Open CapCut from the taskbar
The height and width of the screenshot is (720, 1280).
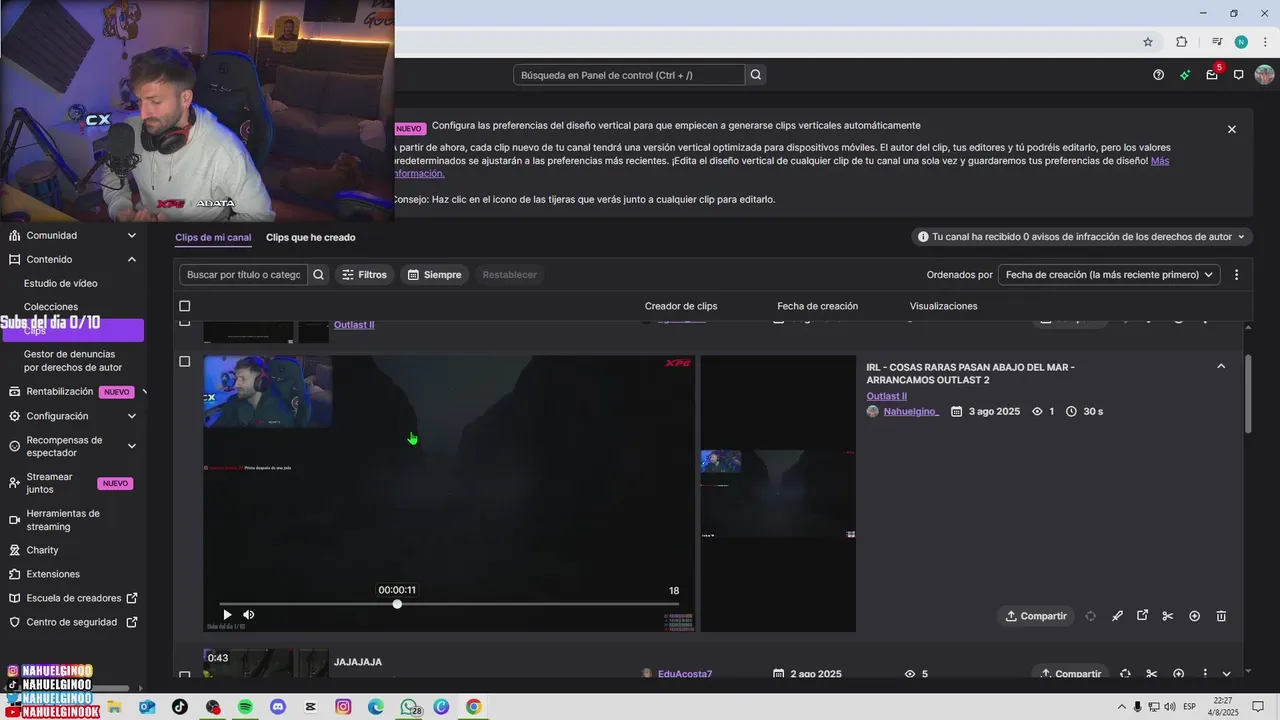(311, 707)
